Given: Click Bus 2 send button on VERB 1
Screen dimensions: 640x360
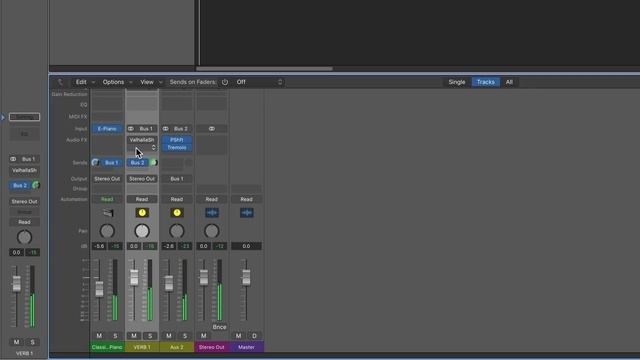Looking at the screenshot, I should 138,162.
